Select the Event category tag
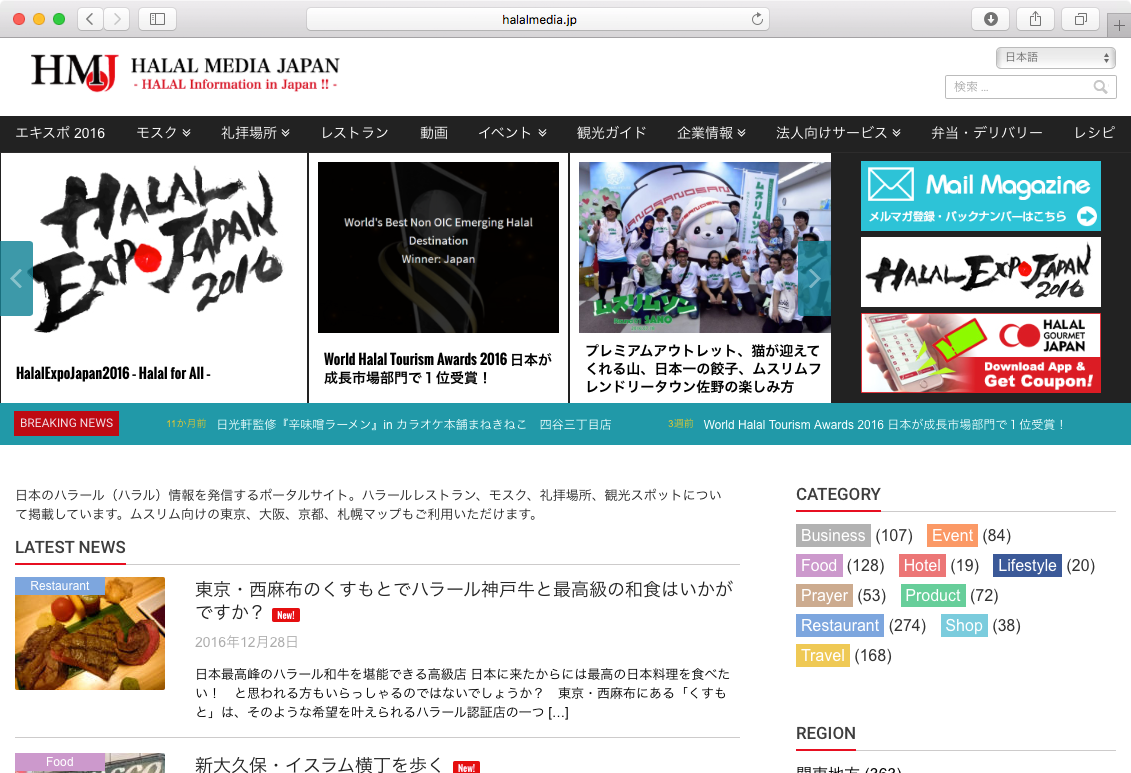The height and width of the screenshot is (773, 1131). pyautogui.click(x=952, y=536)
